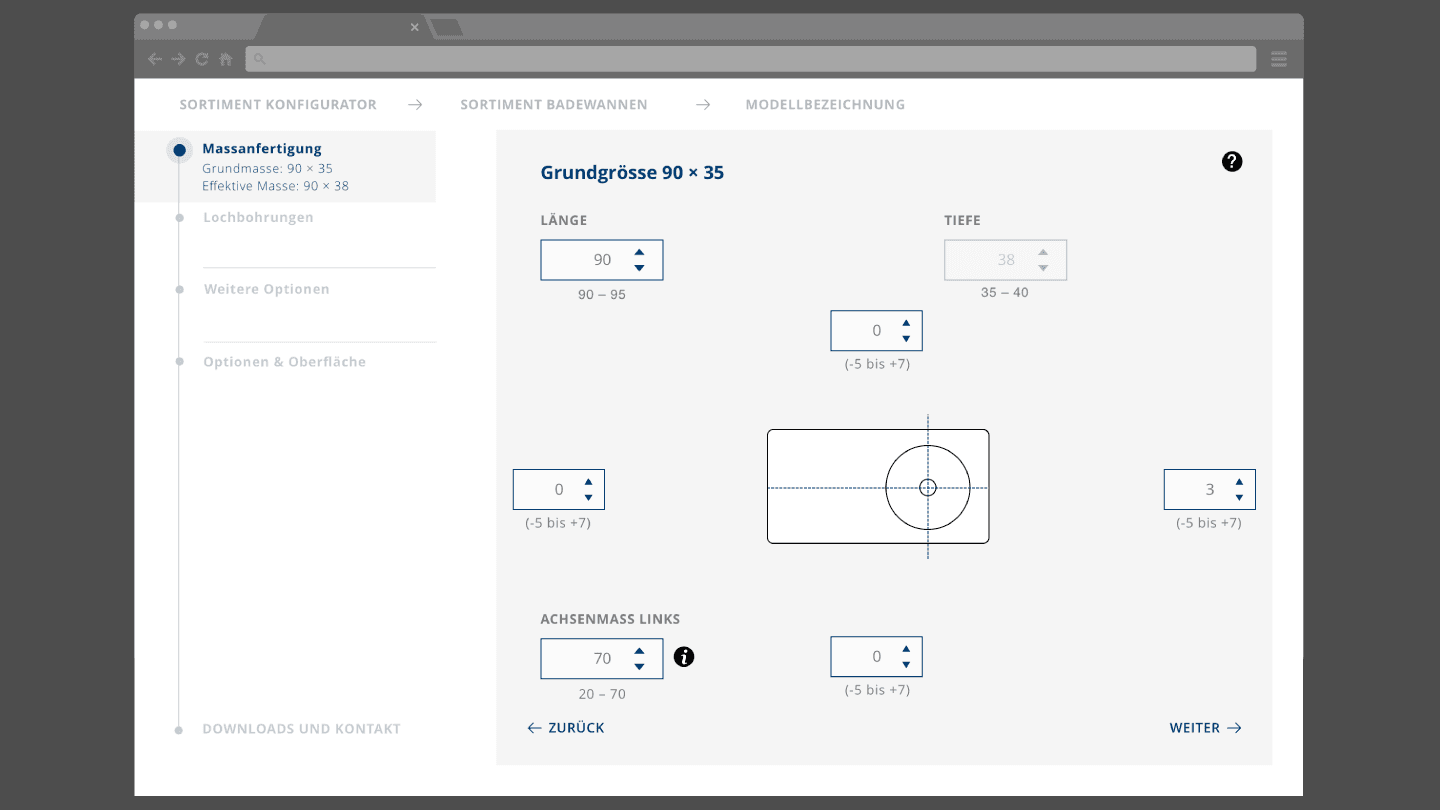Click the Weiter button
The height and width of the screenshot is (810, 1440).
[x=1205, y=728]
